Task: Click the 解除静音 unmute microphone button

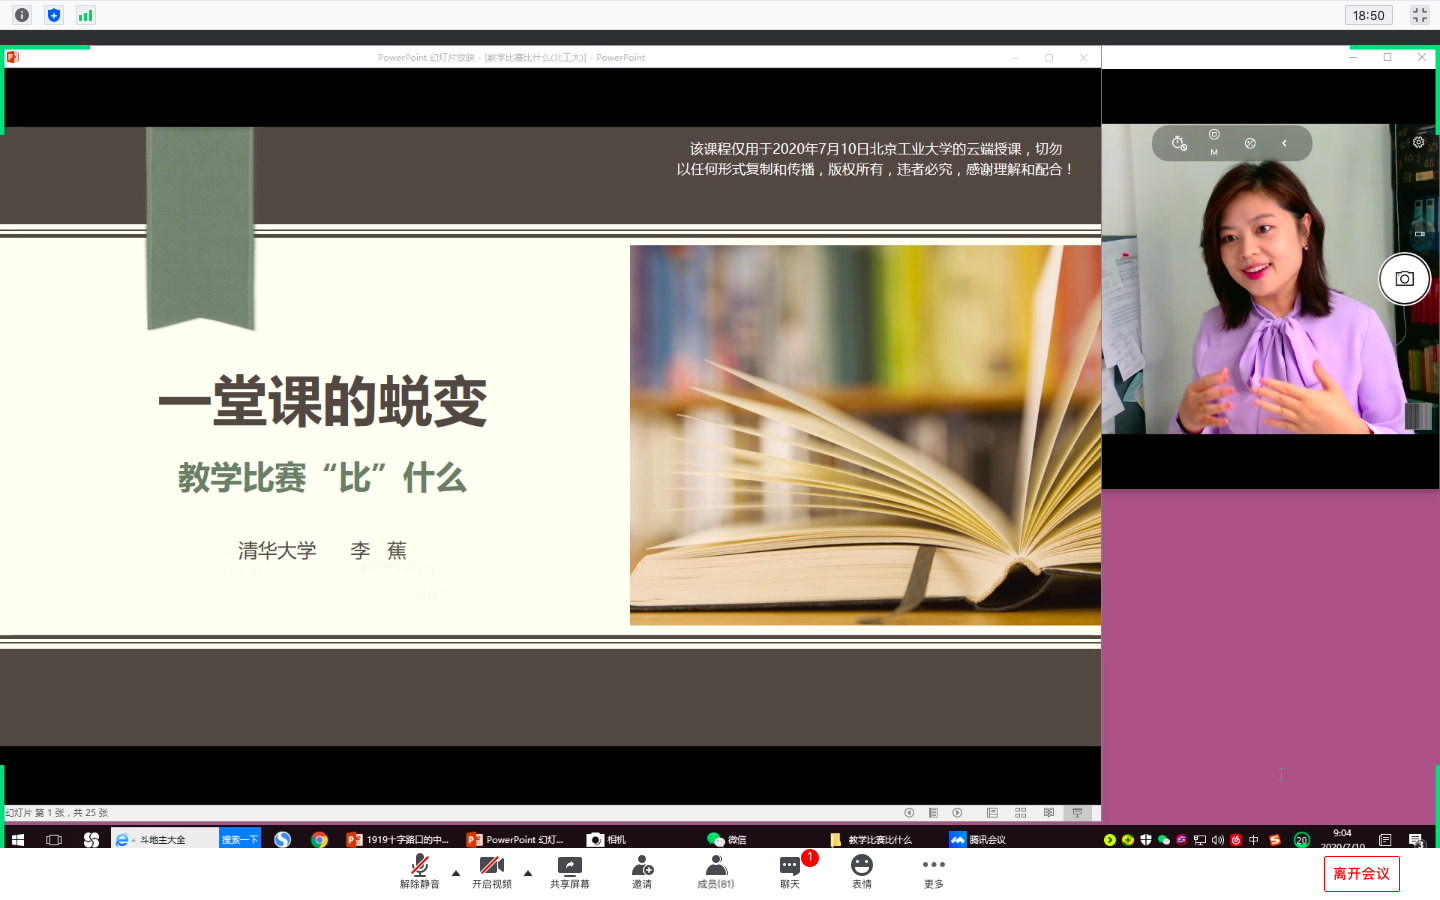Action: pos(420,869)
